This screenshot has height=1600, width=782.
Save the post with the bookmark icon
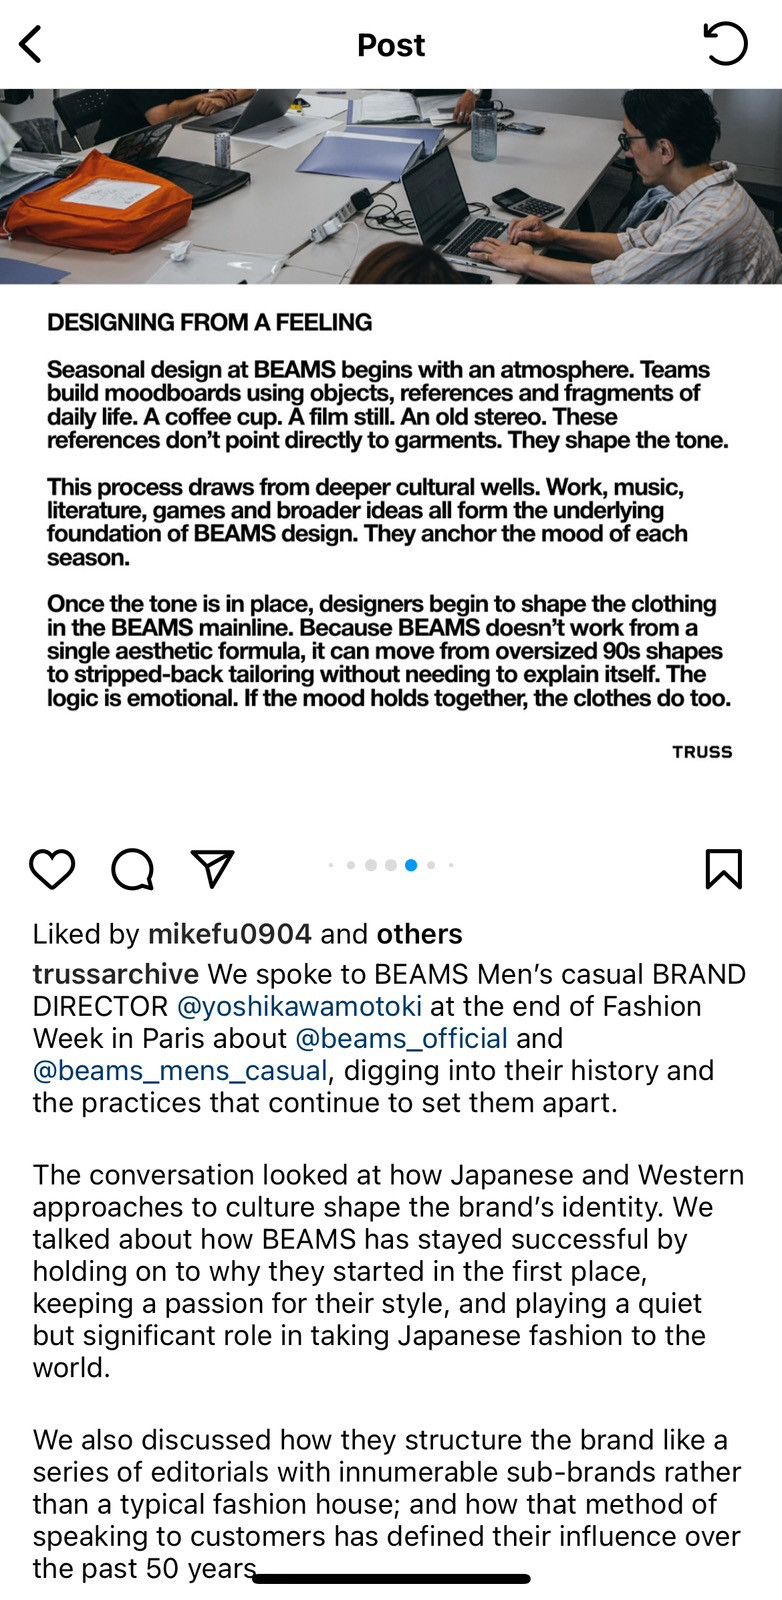pos(723,869)
